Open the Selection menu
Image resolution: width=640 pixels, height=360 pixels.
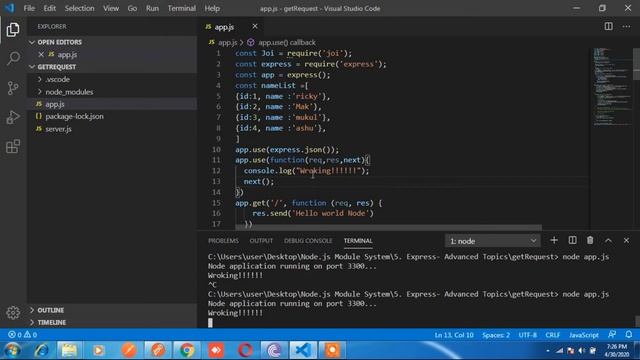tap(79, 8)
